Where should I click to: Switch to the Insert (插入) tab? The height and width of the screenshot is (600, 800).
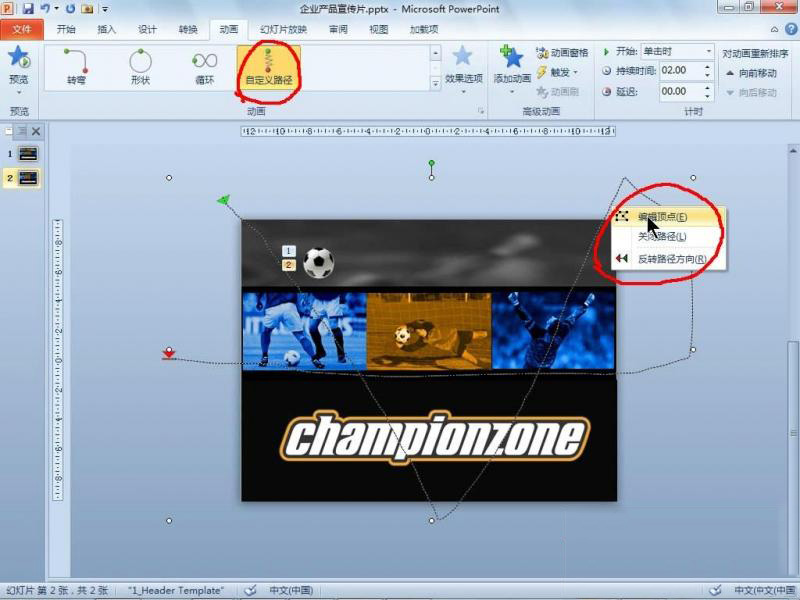[x=106, y=30]
